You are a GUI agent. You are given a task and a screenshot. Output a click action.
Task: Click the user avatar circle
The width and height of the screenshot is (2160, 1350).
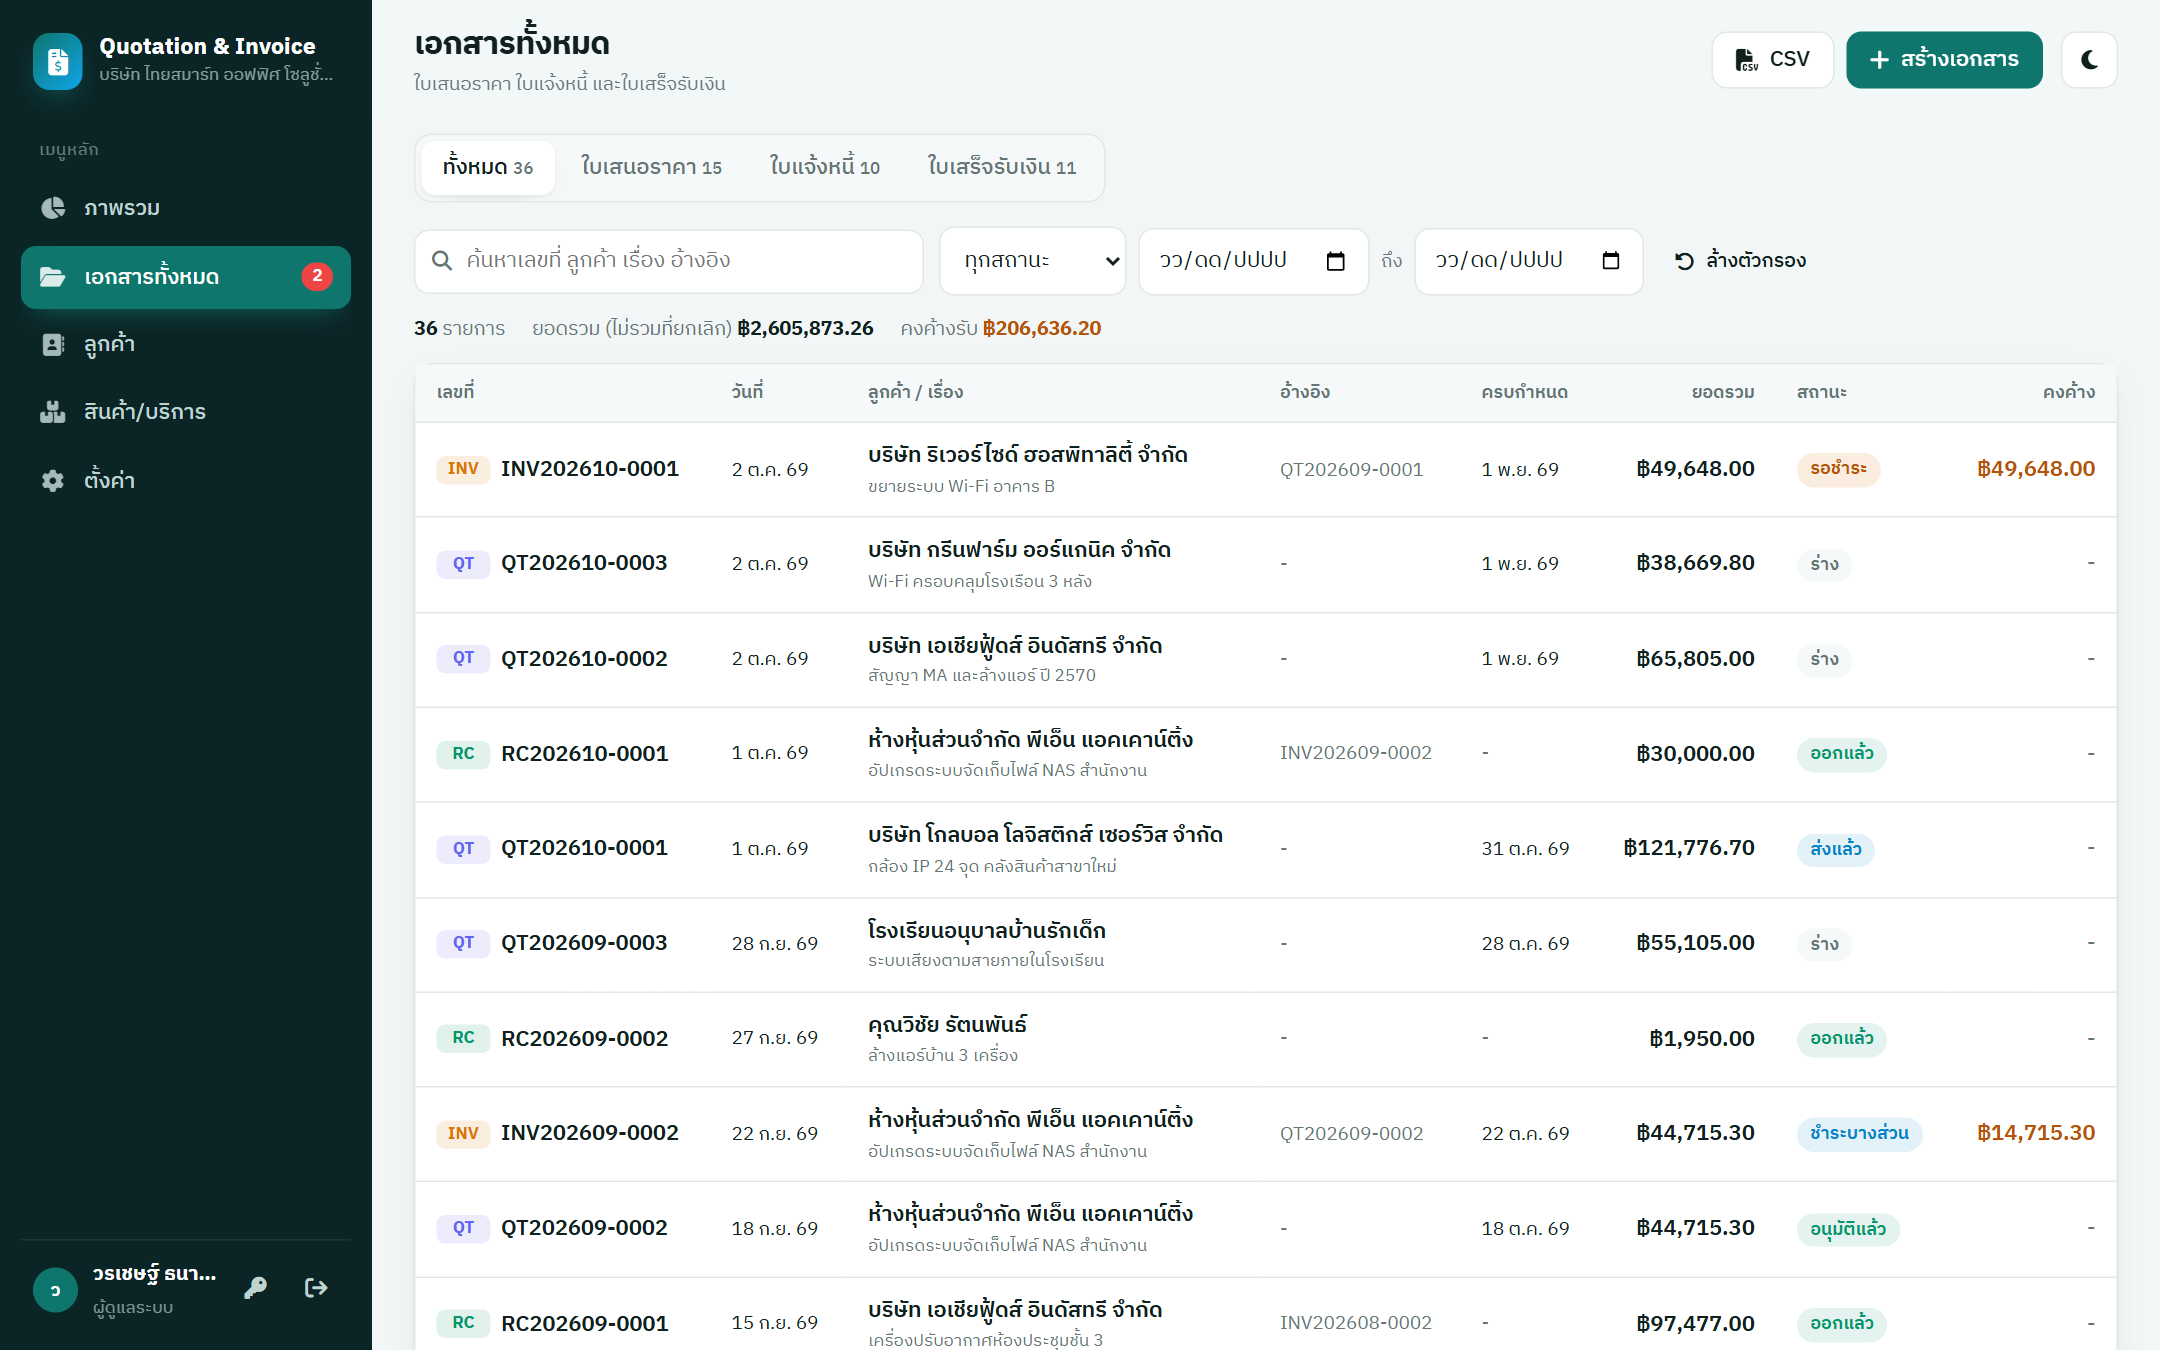pyautogui.click(x=55, y=1290)
